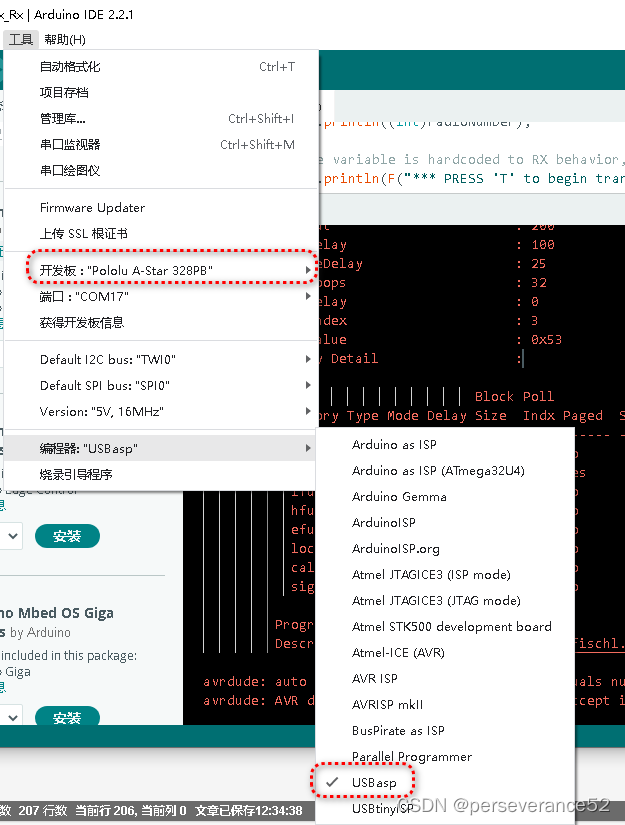Click 'Mbed OS Giga' package title
Viewport: 625px width, 825px height.
(66, 613)
